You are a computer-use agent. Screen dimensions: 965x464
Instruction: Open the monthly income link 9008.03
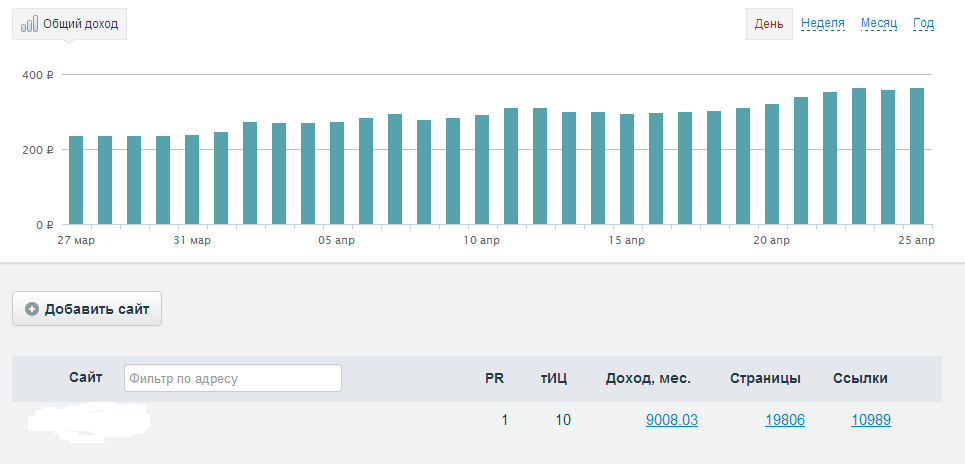click(x=672, y=420)
